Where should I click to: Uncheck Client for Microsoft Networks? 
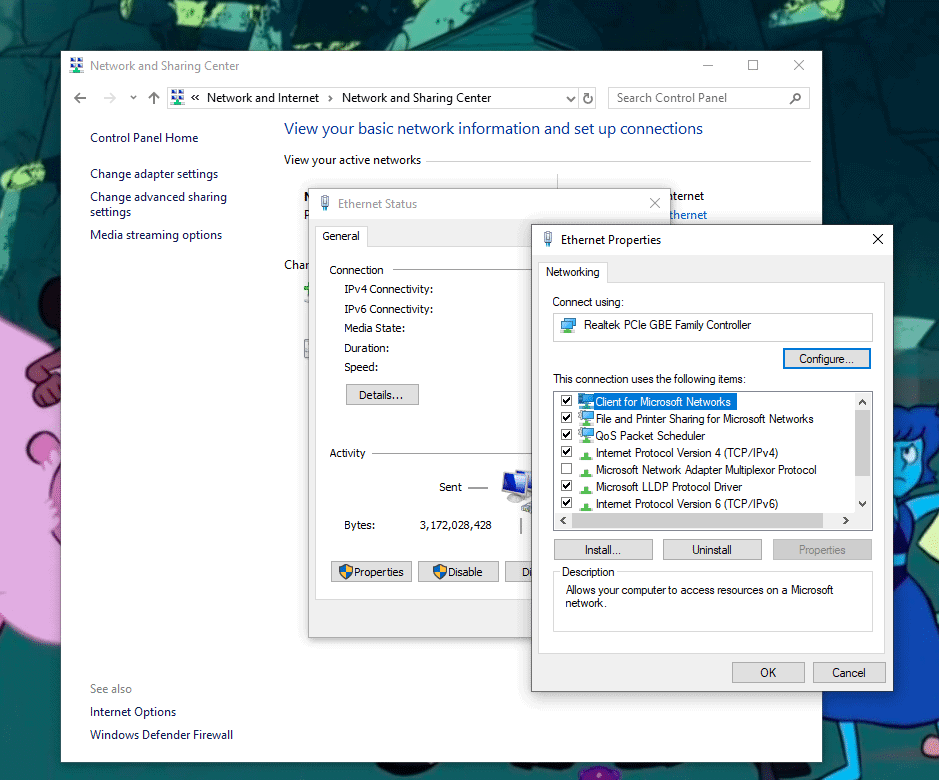coord(567,400)
